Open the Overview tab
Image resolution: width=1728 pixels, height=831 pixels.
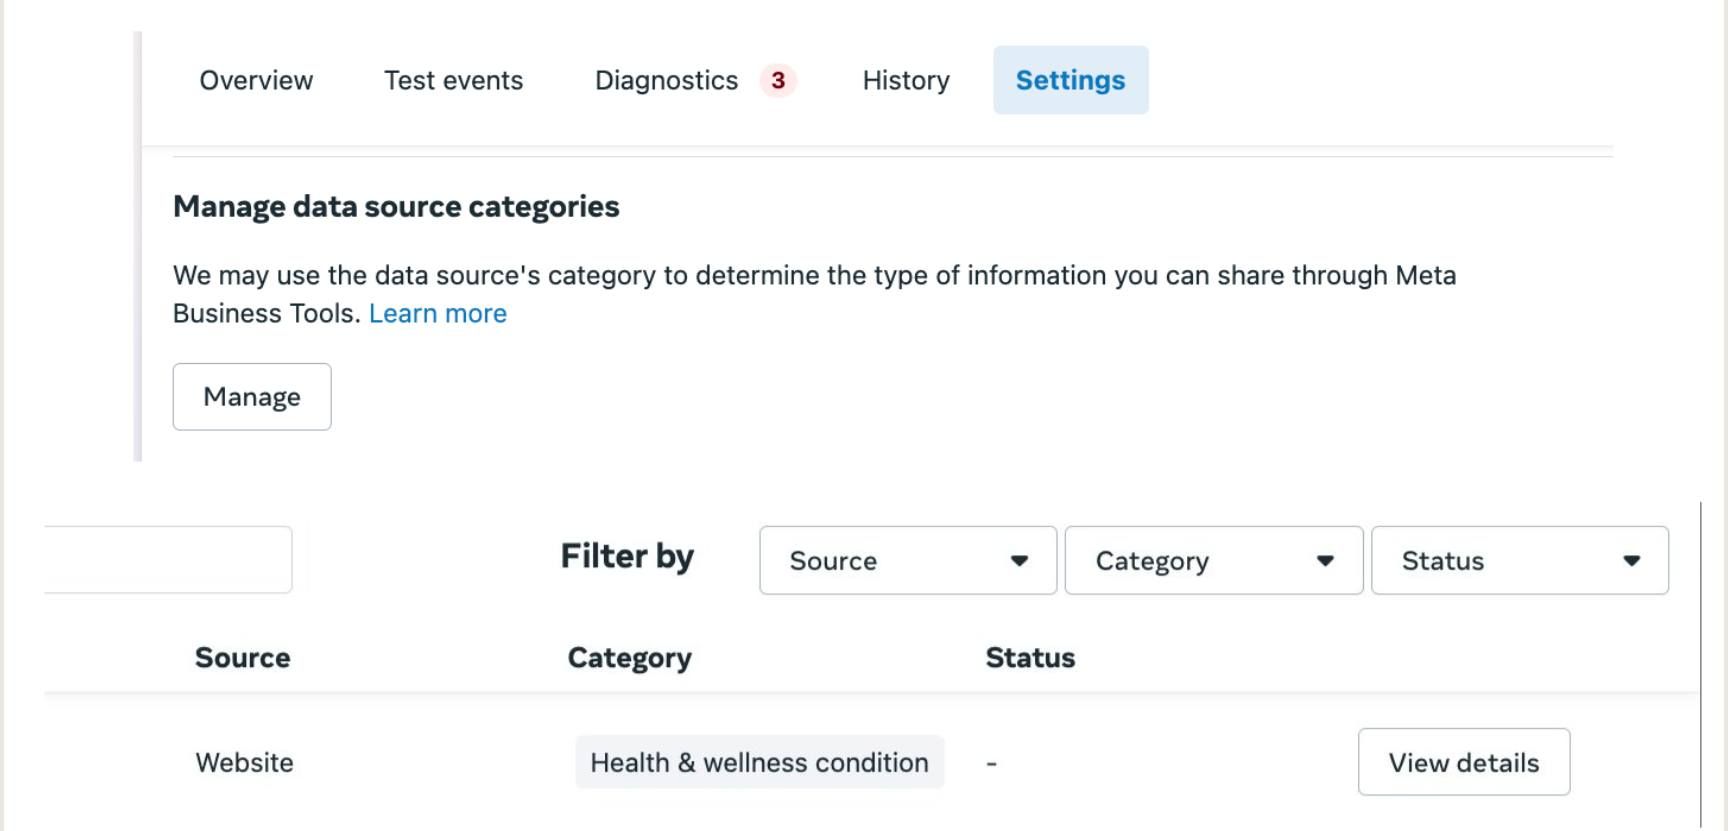coord(256,80)
